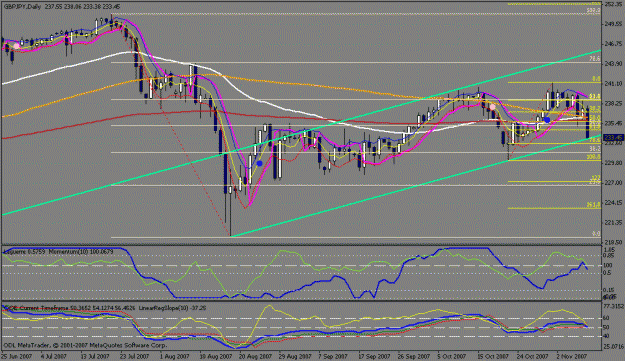This screenshot has height=361, width=625.
Task: Click the 25.0716 value on lower indicator axis
Action: pos(614,346)
